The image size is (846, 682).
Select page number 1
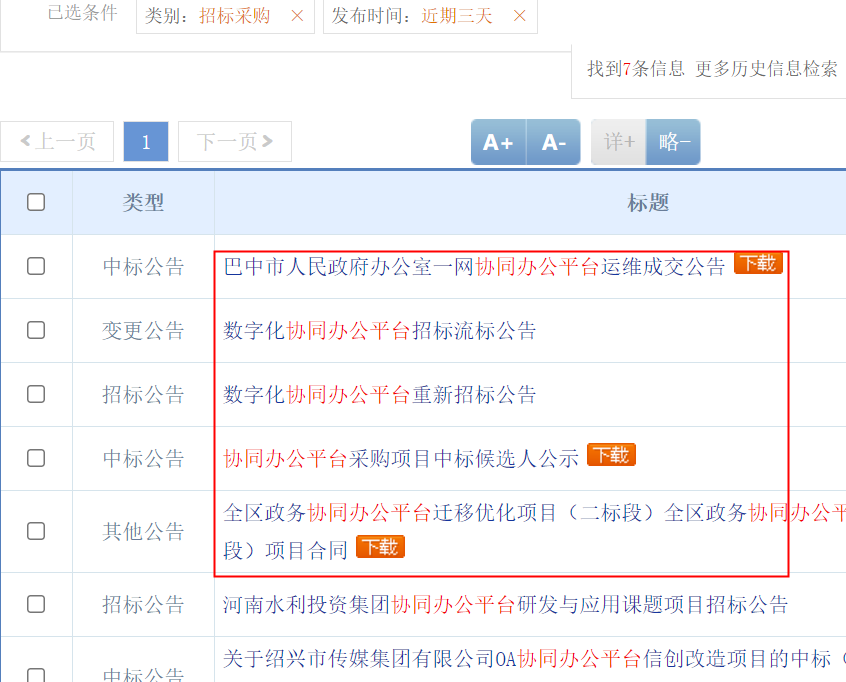coord(146,141)
